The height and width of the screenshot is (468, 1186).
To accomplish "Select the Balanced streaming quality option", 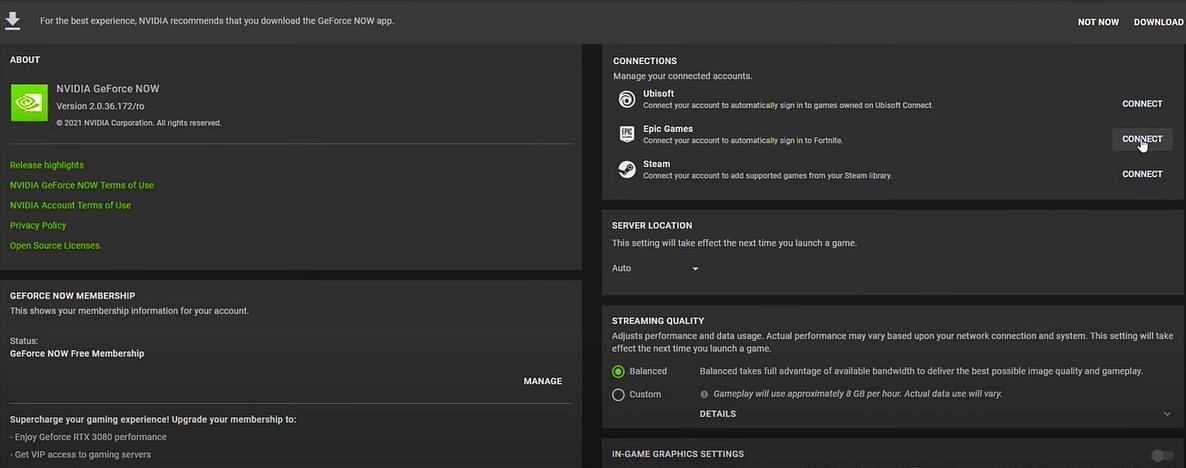I will click(618, 371).
